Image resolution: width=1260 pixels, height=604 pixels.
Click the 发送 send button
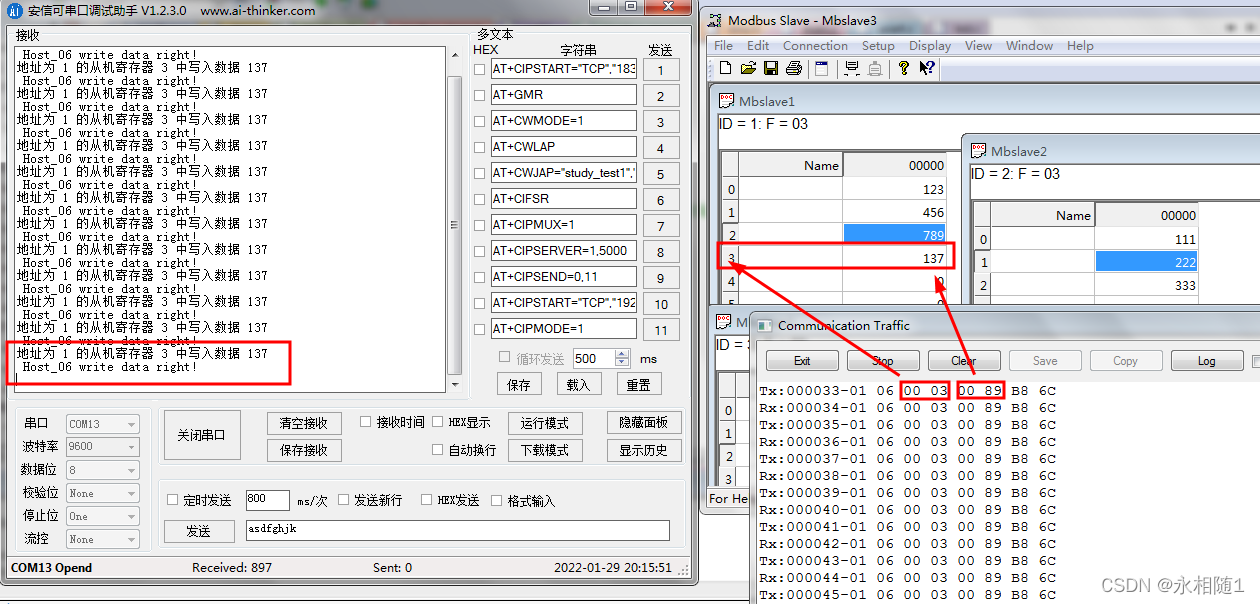pyautogui.click(x=198, y=531)
